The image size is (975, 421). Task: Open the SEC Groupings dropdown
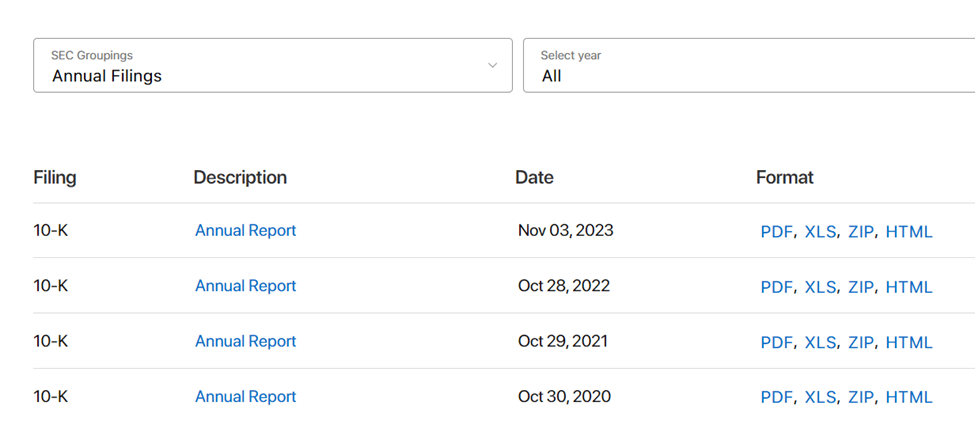(272, 66)
